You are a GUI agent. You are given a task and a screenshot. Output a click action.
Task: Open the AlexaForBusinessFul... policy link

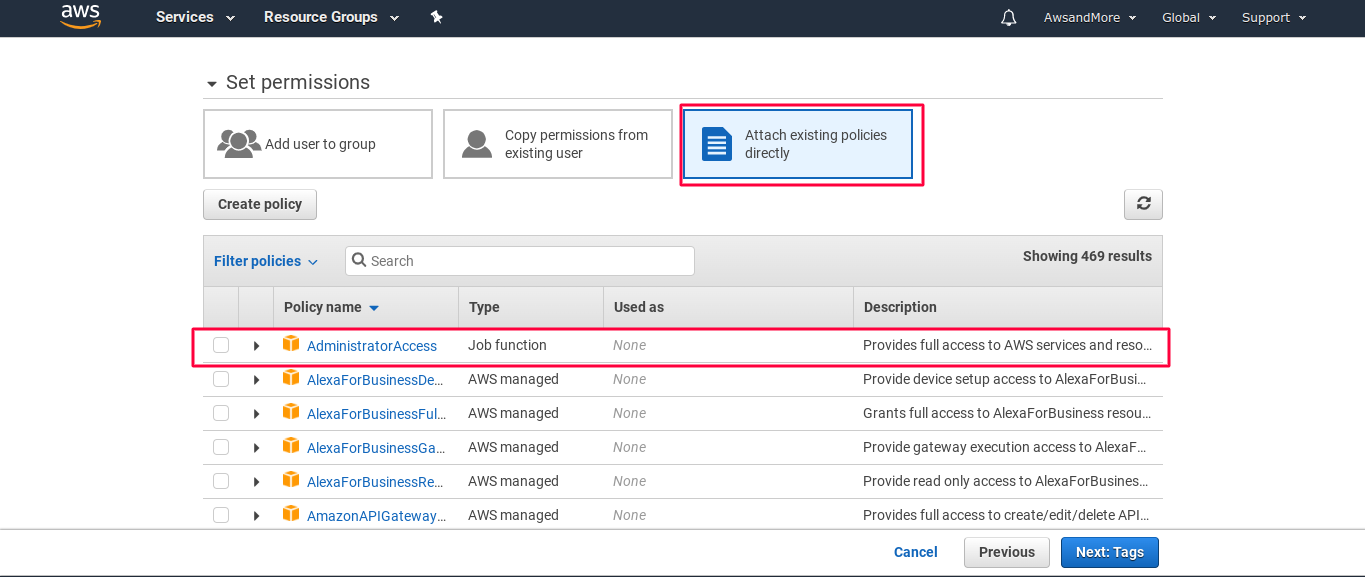[x=376, y=414]
